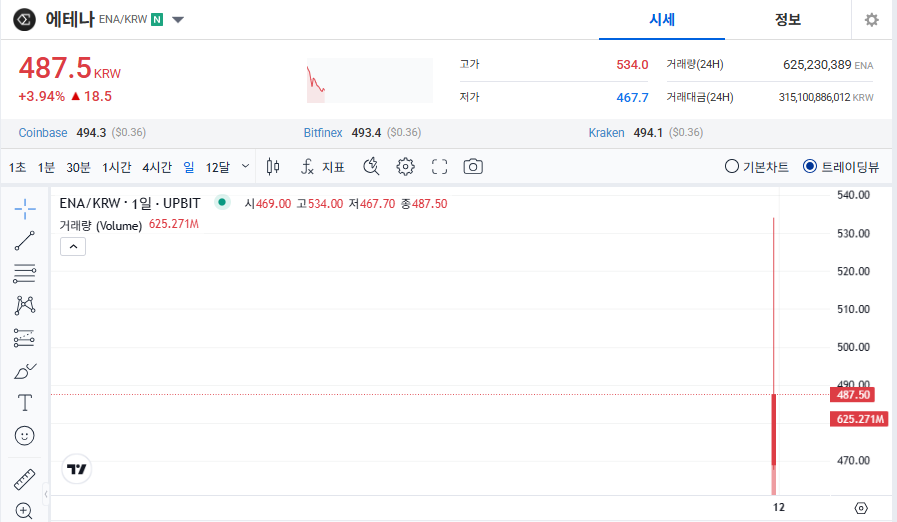Click the 625.271M volume axis tag
This screenshot has height=522, width=897.
859,419
